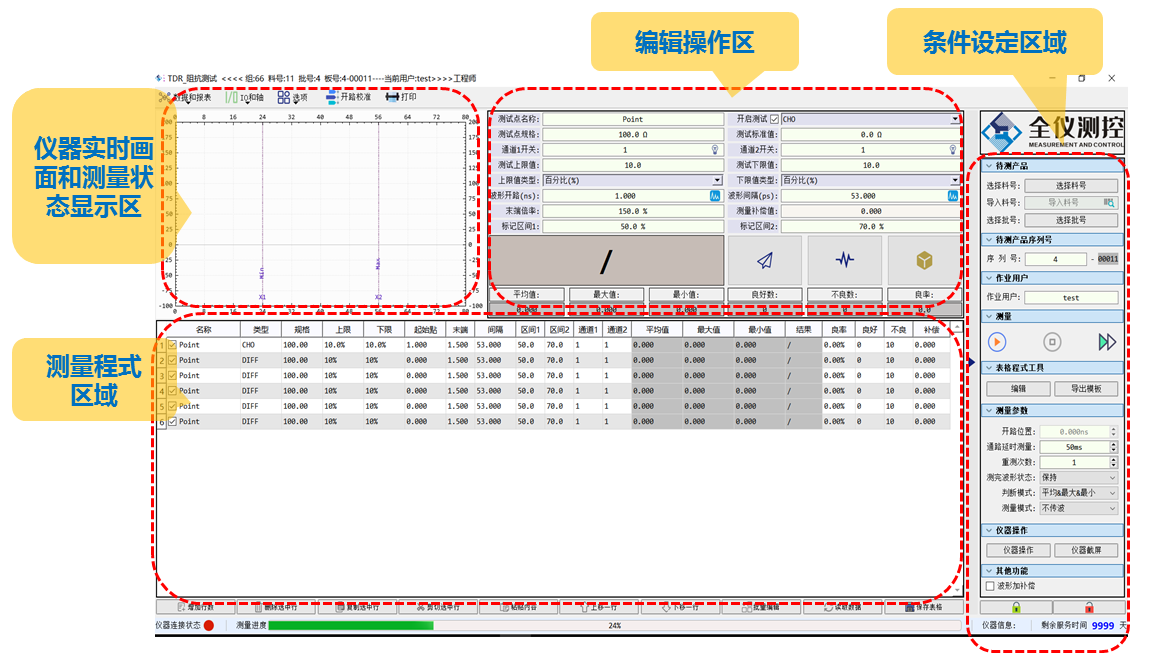Click the gold cube icon button
Viewport: 1155px width, 656px height.
[x=924, y=260]
